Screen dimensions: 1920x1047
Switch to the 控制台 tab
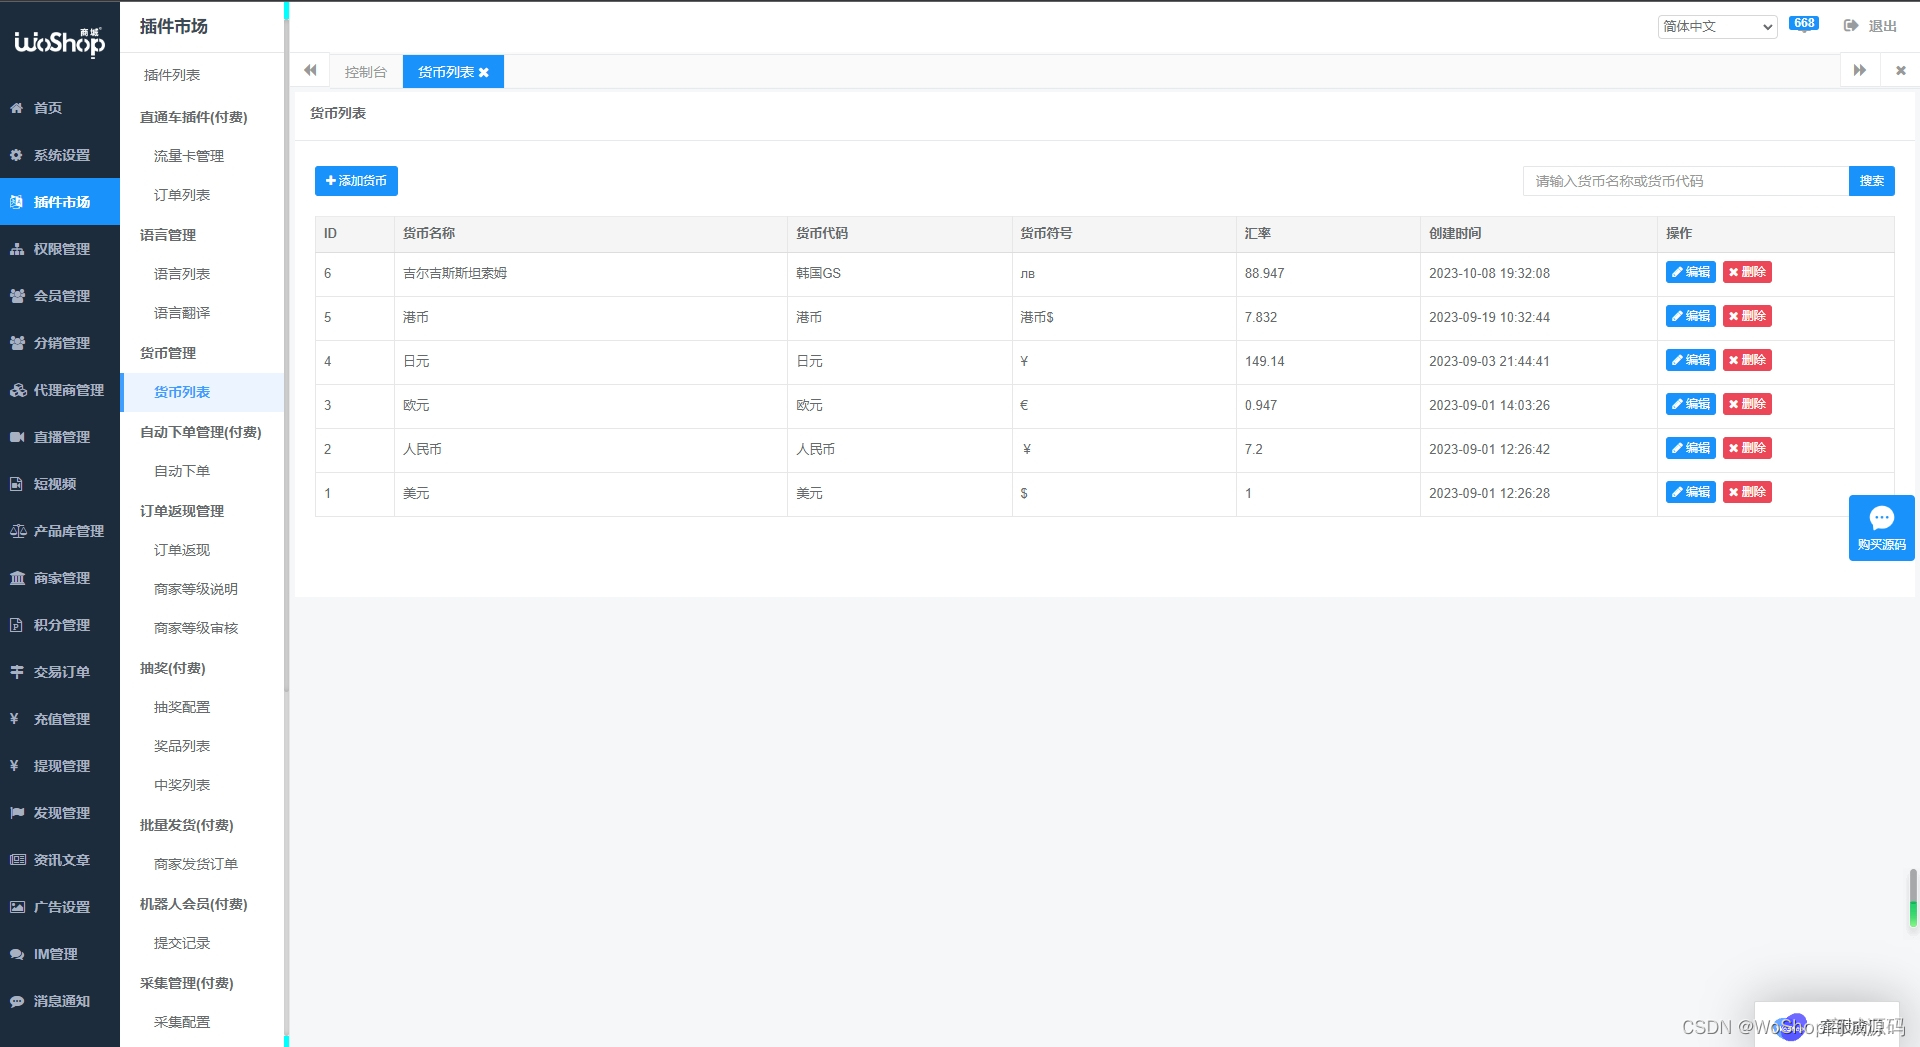[x=366, y=72]
